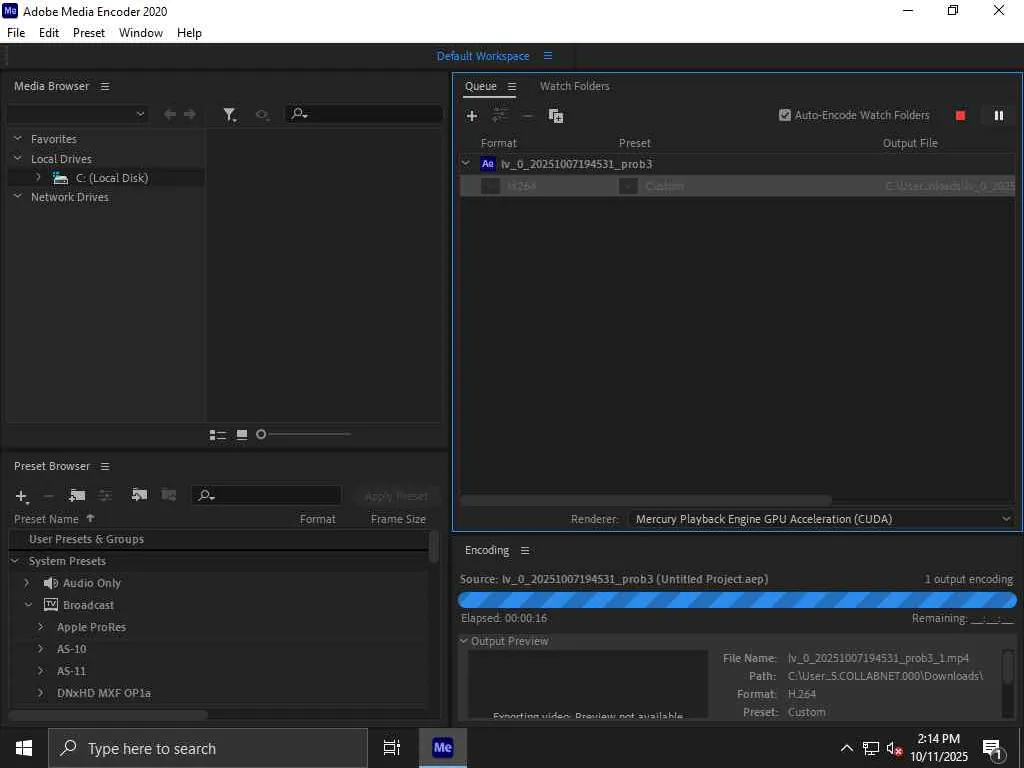Screen dimensions: 1024x768
Task: Expand DNxHD MXF OP1a presets
Action: point(40,693)
